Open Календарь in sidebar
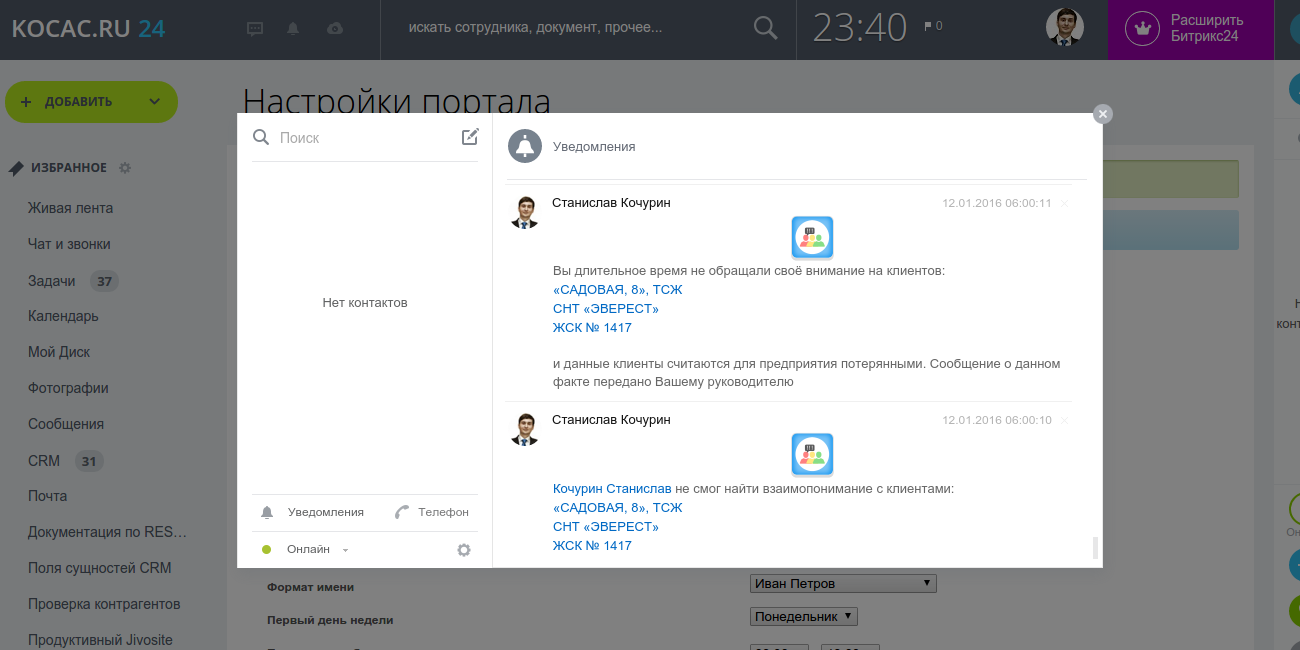Screen dimensions: 1300x650 pyautogui.click(x=63, y=316)
